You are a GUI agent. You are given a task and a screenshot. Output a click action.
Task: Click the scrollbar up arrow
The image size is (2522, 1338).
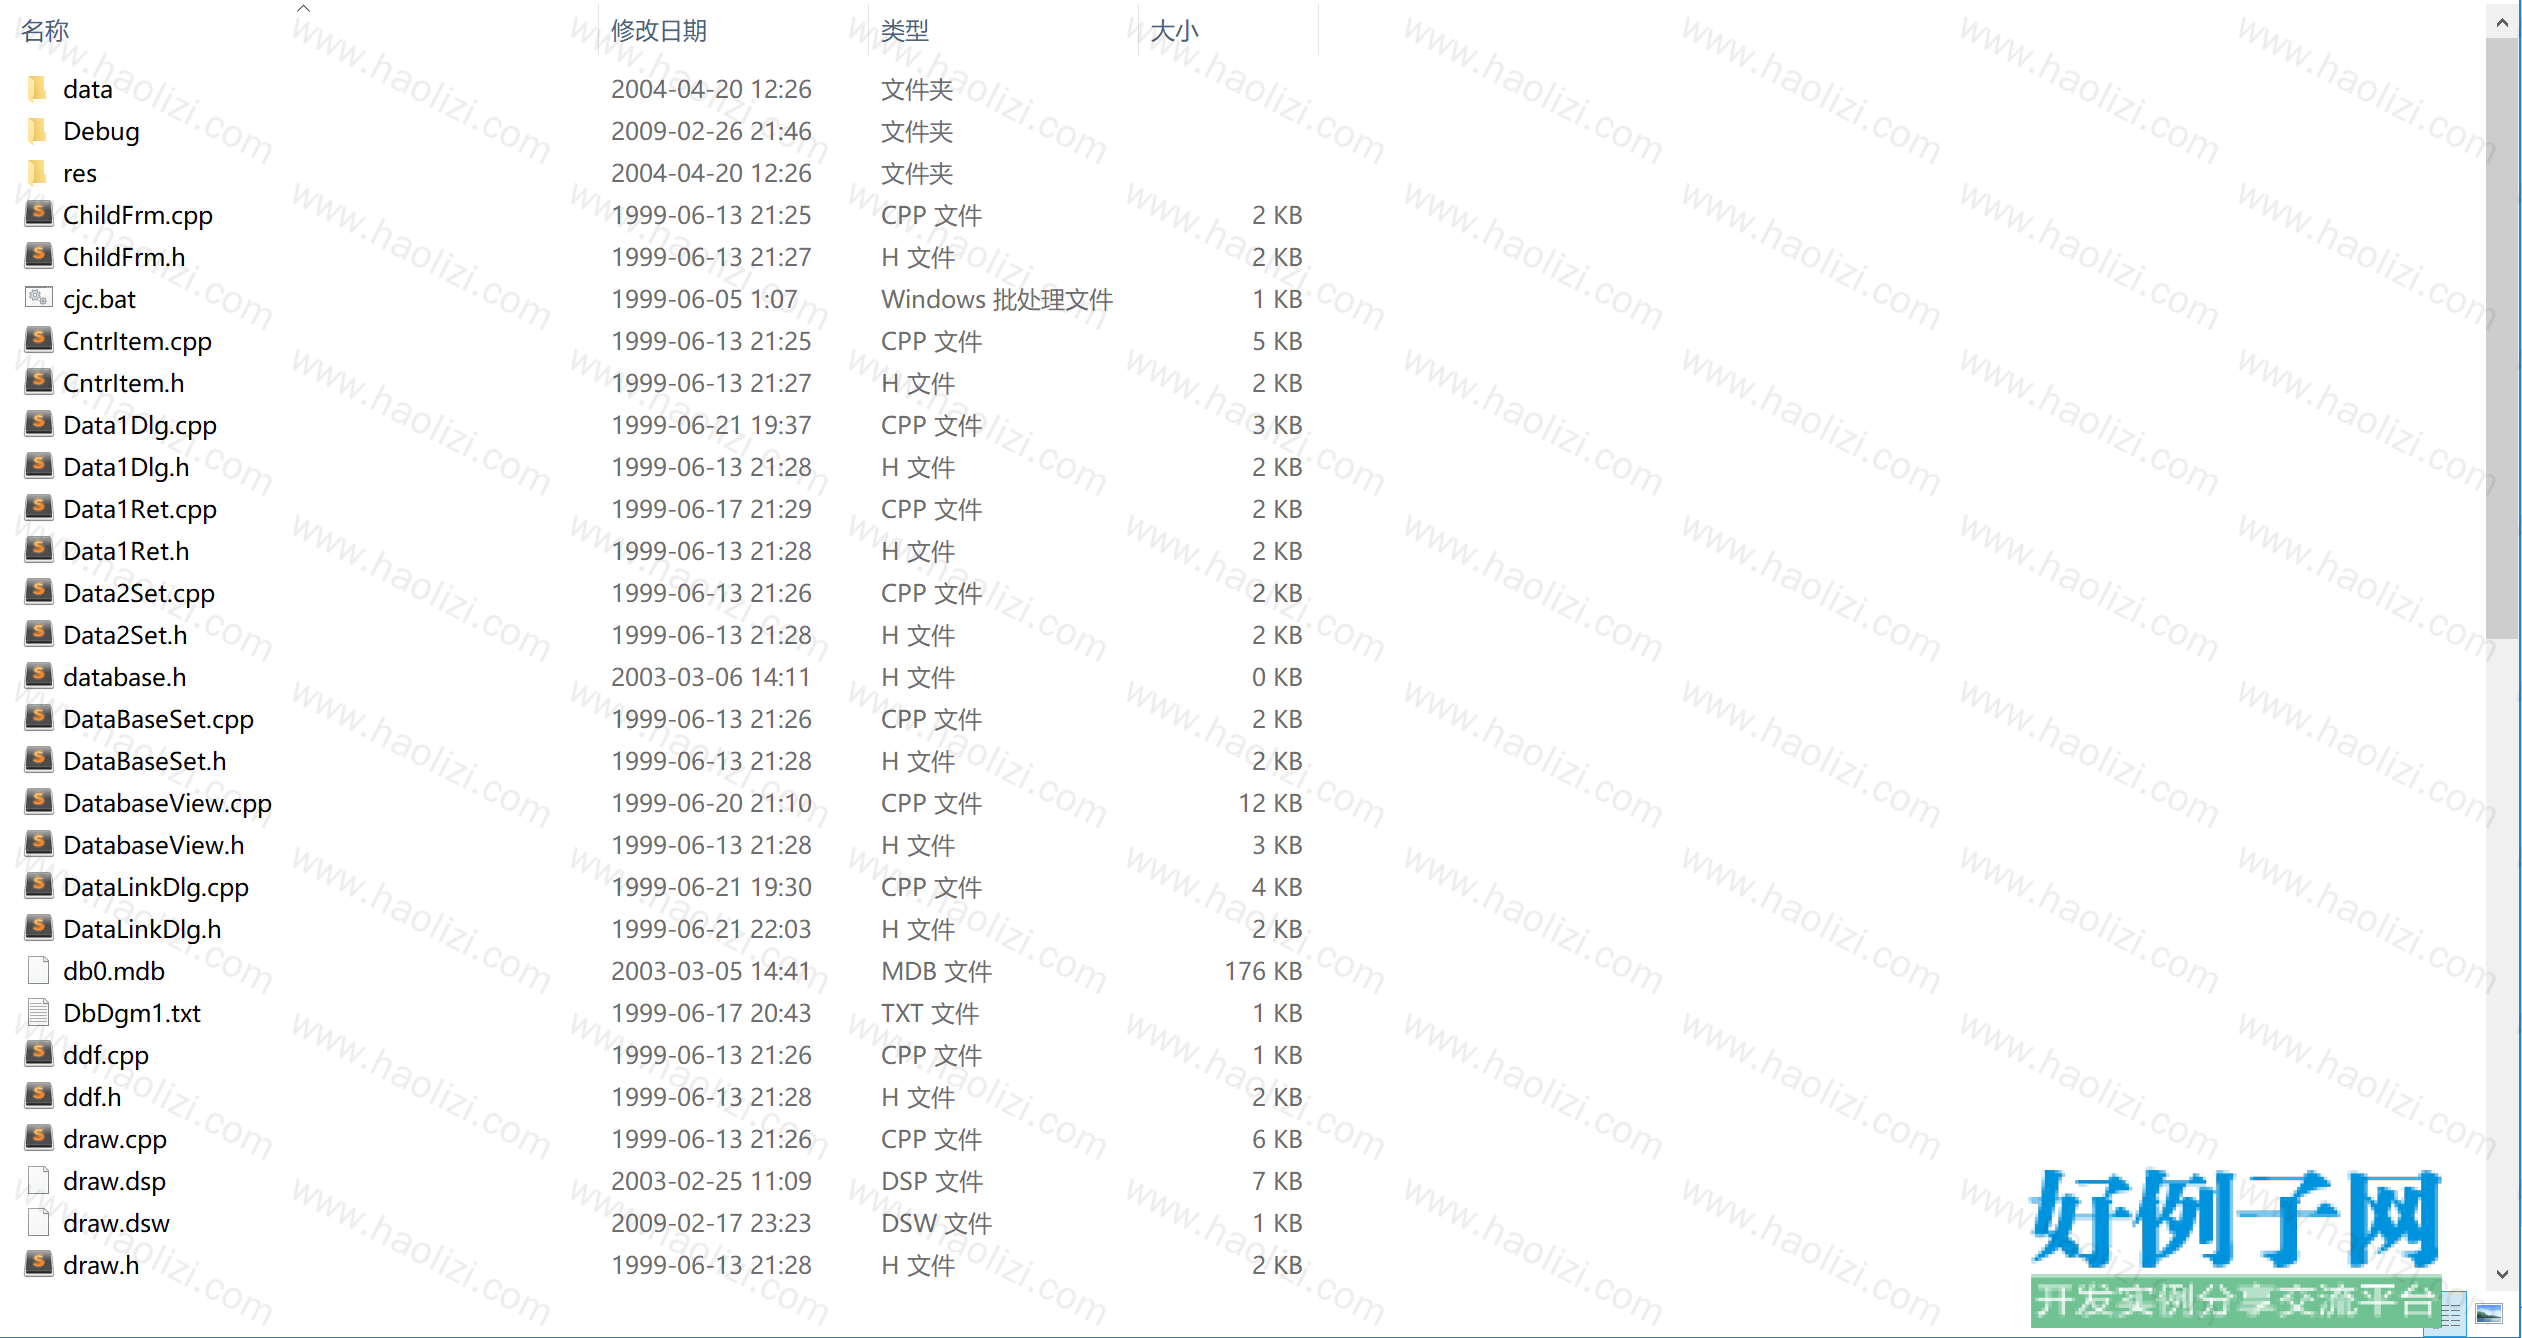click(x=2502, y=21)
